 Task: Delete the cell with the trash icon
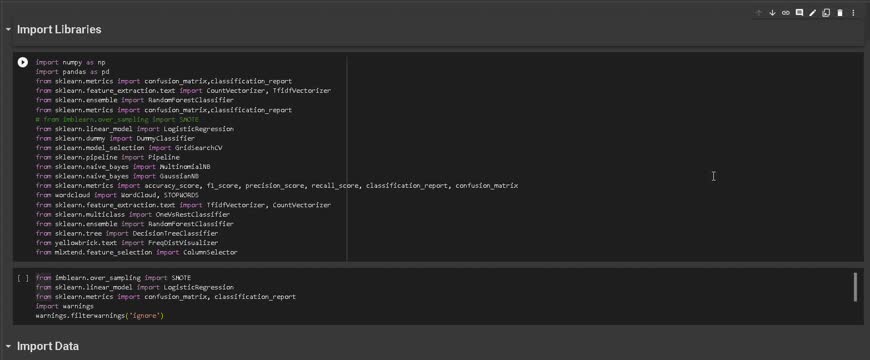[x=839, y=13]
